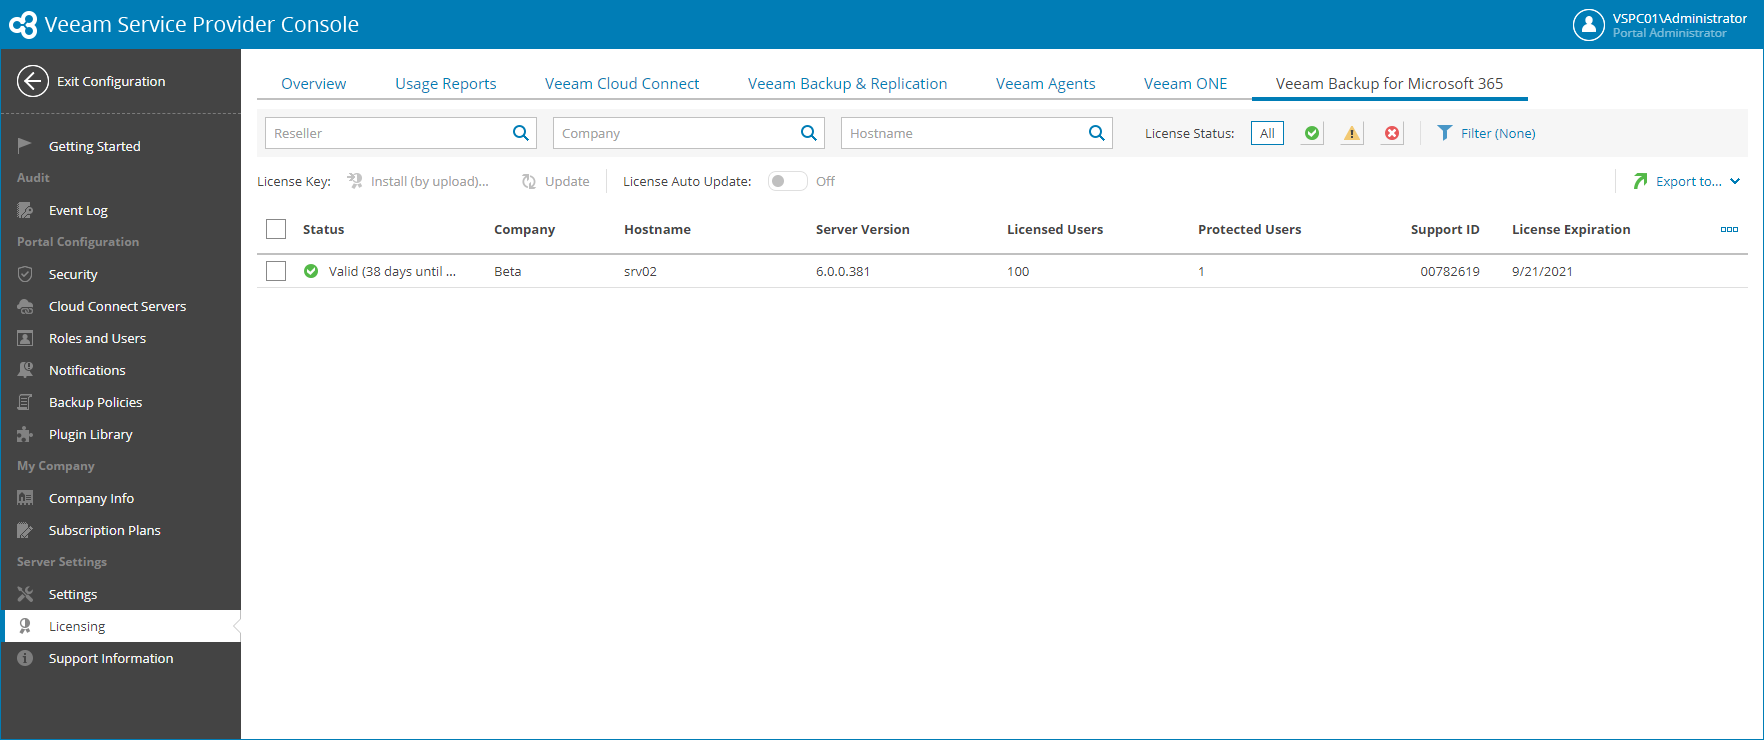Select the srv02 row checkbox

(x=276, y=271)
